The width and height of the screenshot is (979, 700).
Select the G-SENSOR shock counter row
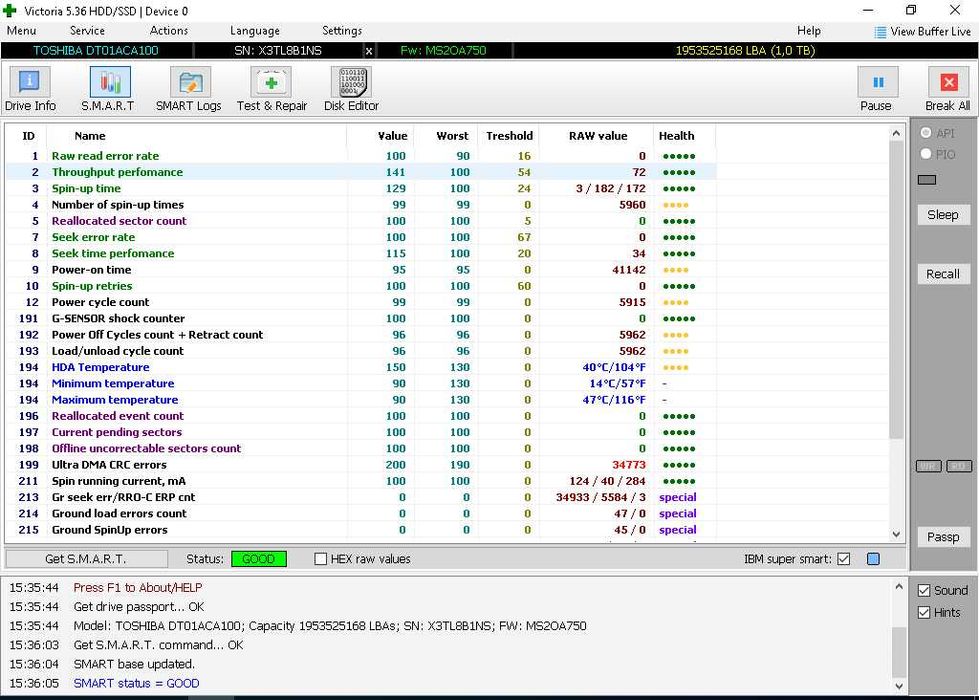pos(361,318)
